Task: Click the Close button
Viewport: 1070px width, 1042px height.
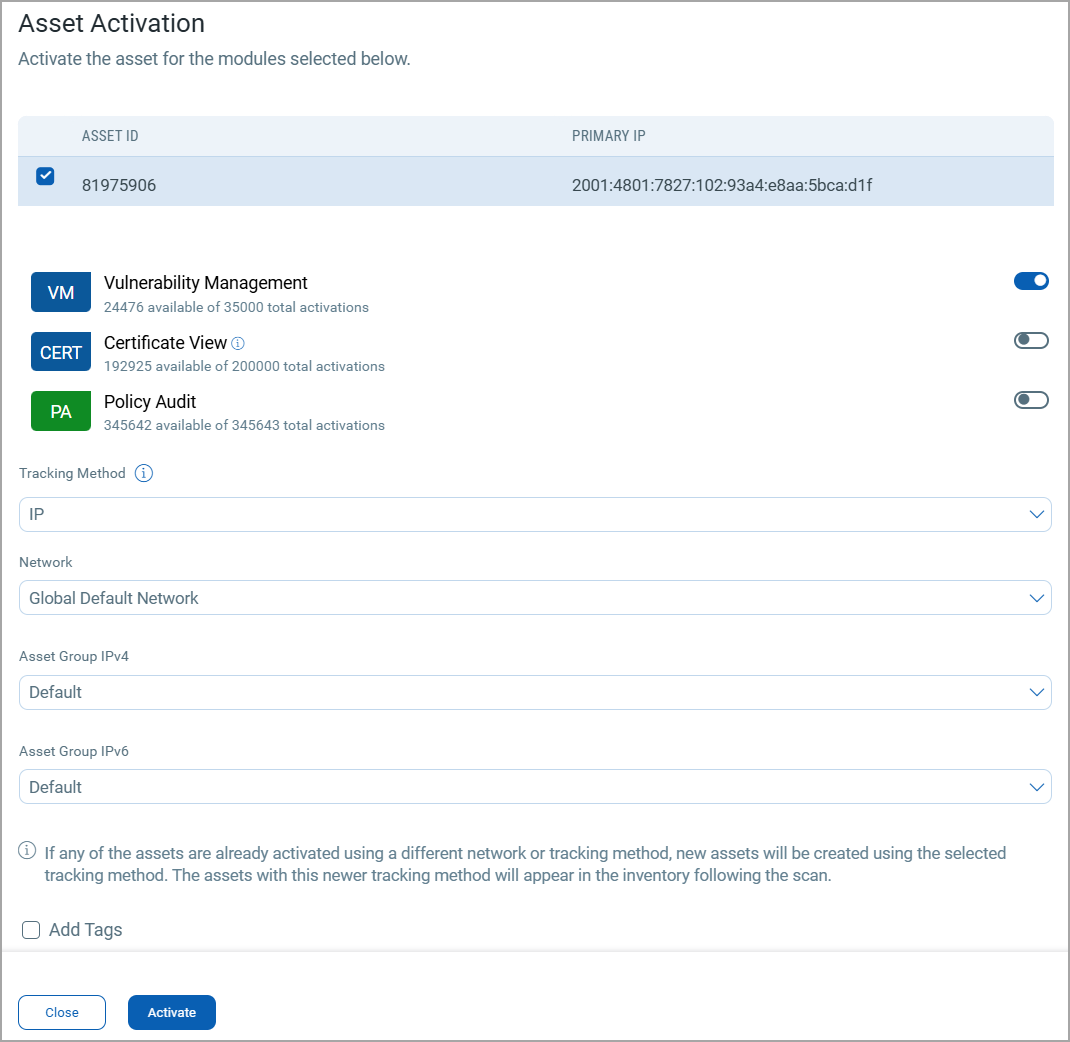Action: tap(62, 1012)
